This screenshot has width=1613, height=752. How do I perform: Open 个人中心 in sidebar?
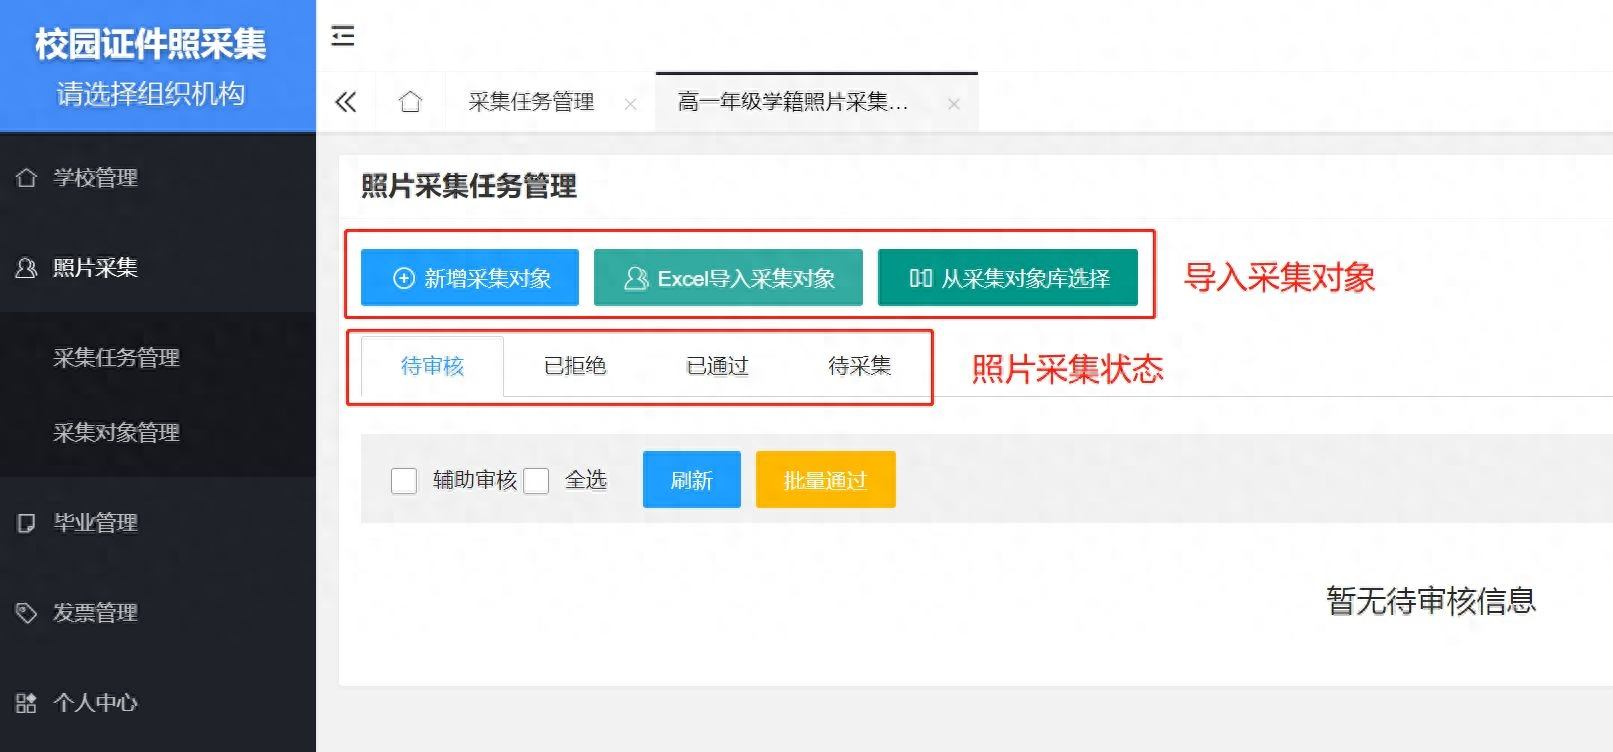pyautogui.click(x=95, y=703)
